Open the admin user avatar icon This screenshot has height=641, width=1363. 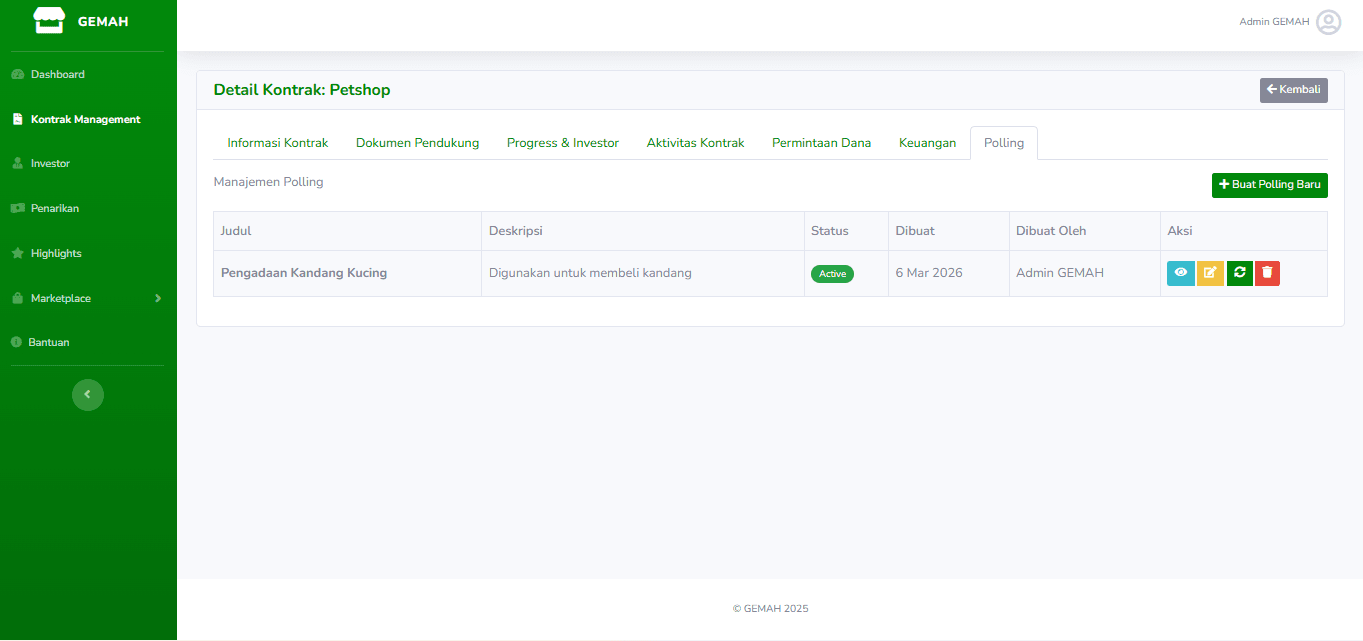coord(1328,22)
